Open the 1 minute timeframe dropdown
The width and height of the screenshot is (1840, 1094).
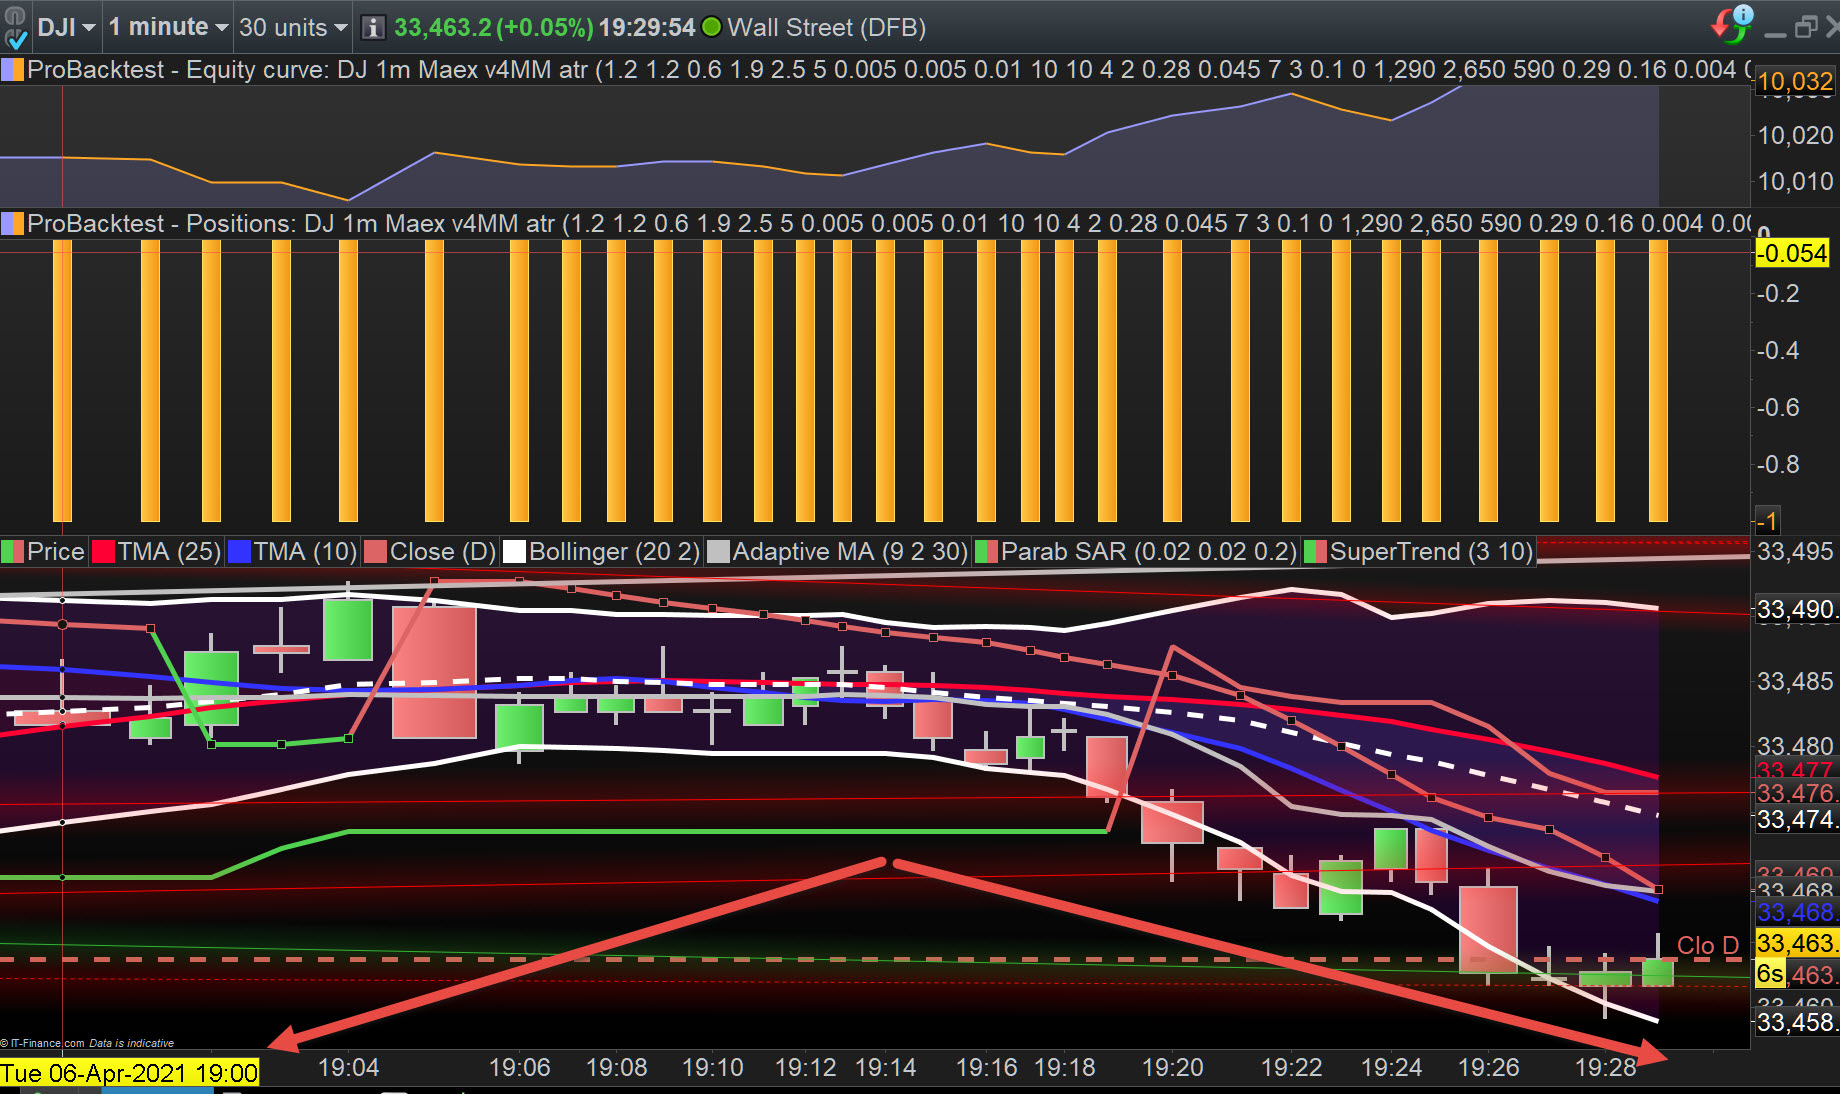[x=168, y=27]
